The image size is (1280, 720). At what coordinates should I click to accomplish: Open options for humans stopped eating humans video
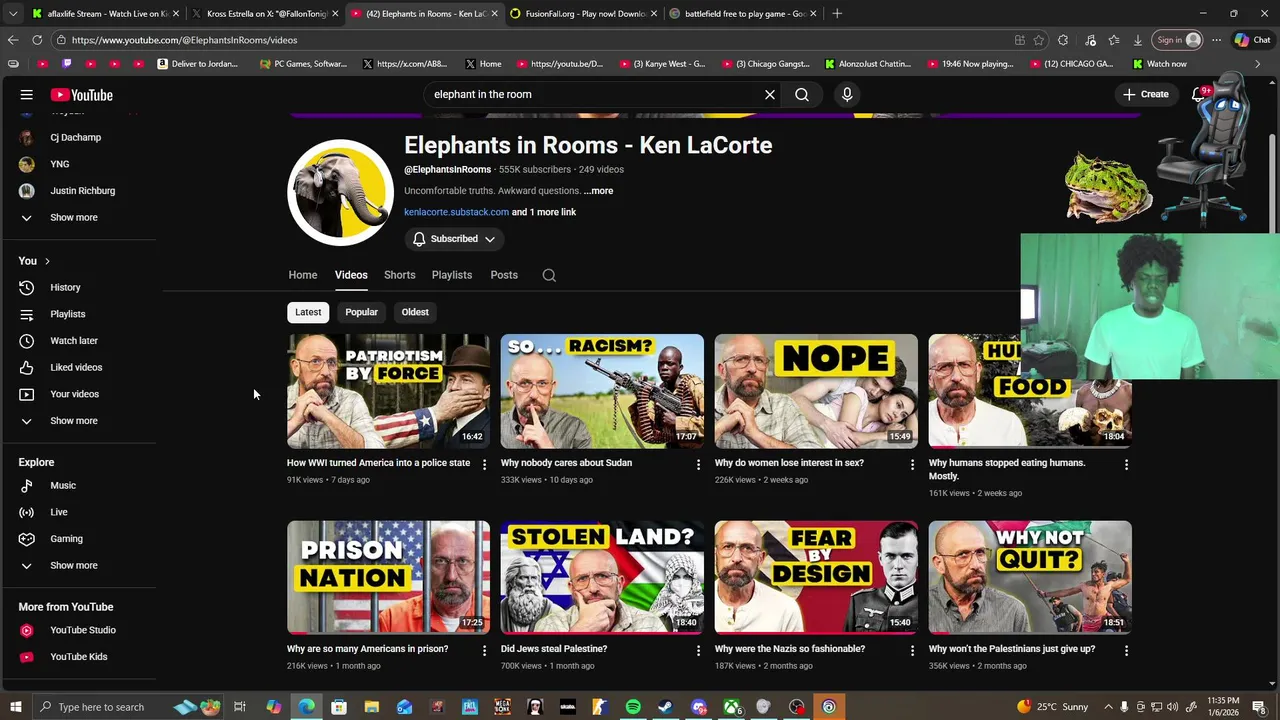coord(1126,464)
